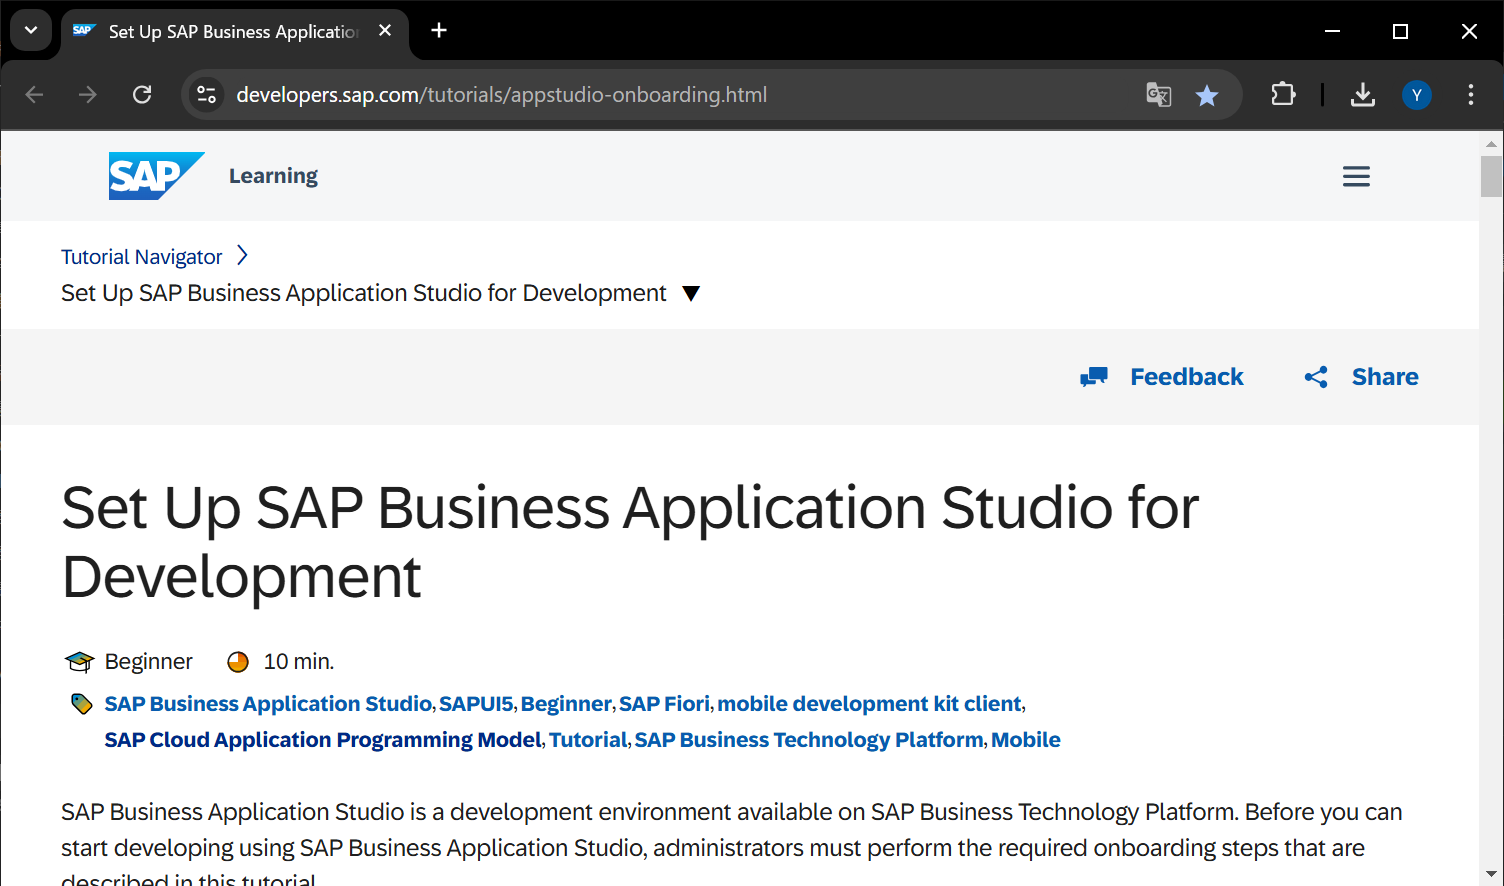Open Chrome three-dot menu

point(1470,95)
